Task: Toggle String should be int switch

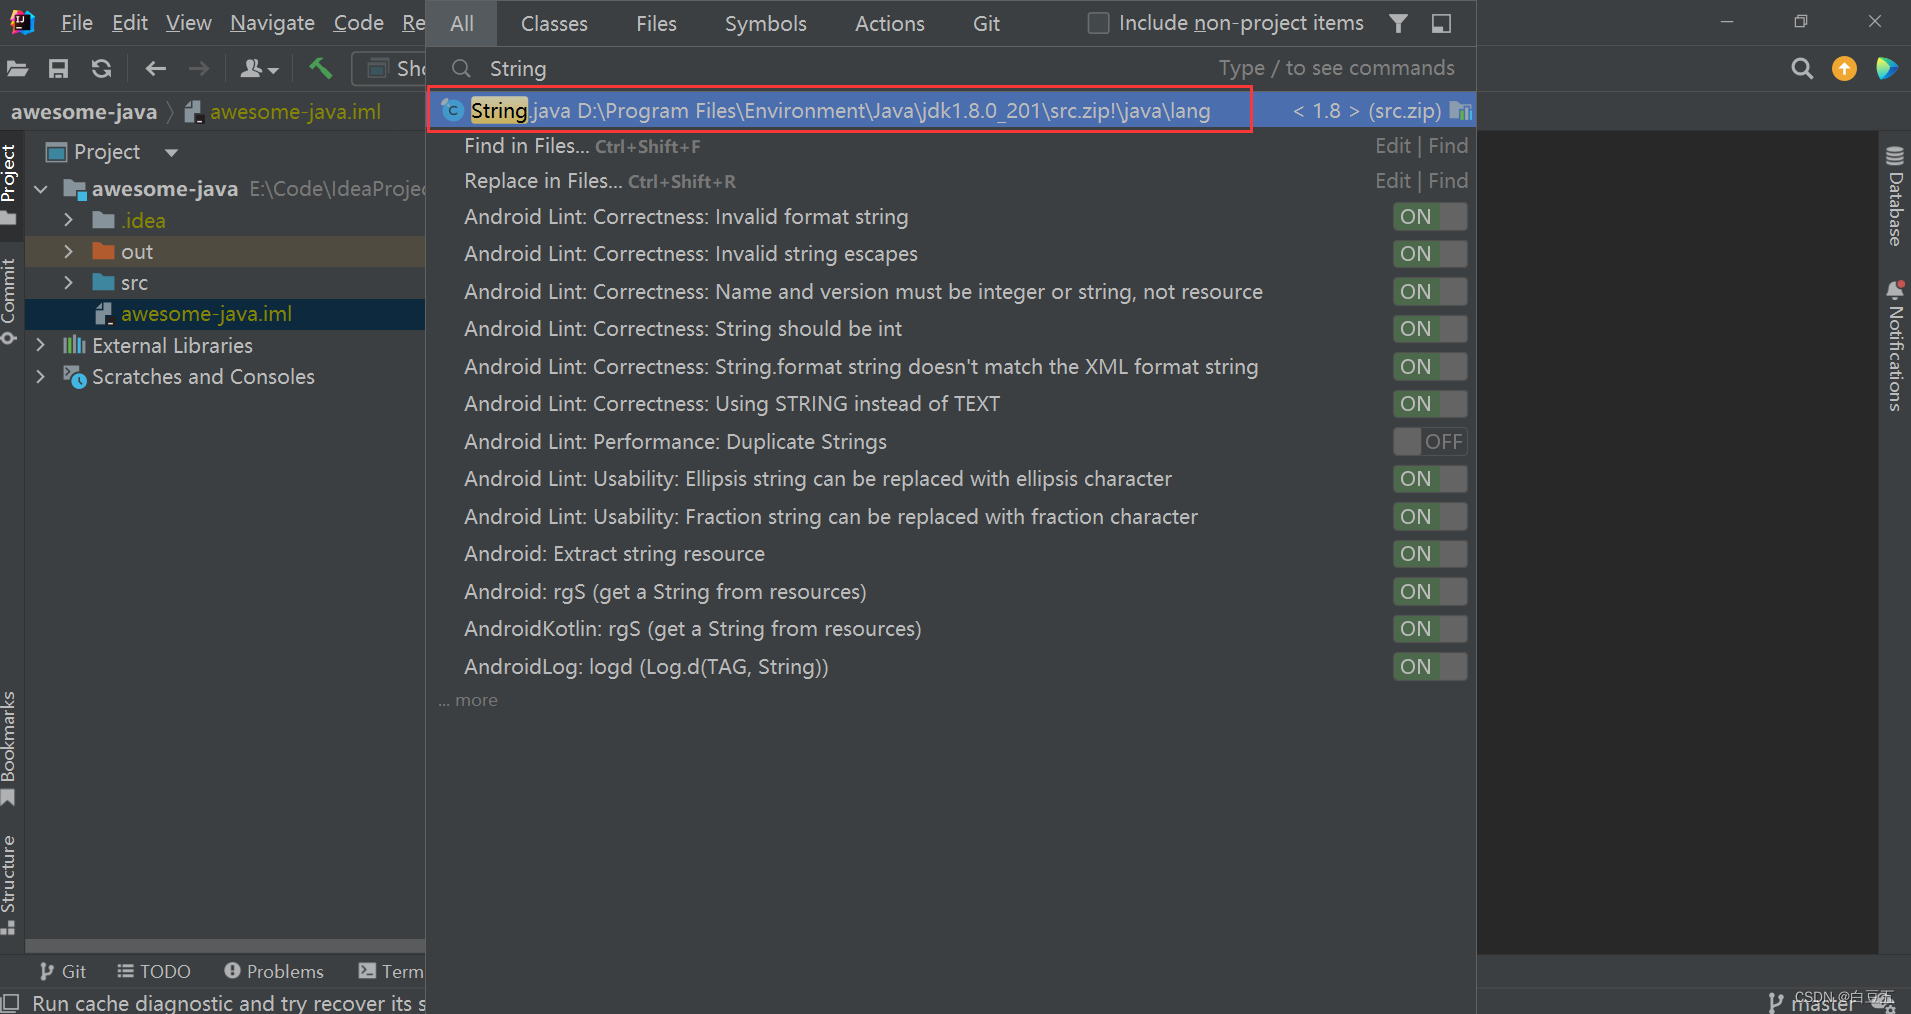Action: point(1430,329)
